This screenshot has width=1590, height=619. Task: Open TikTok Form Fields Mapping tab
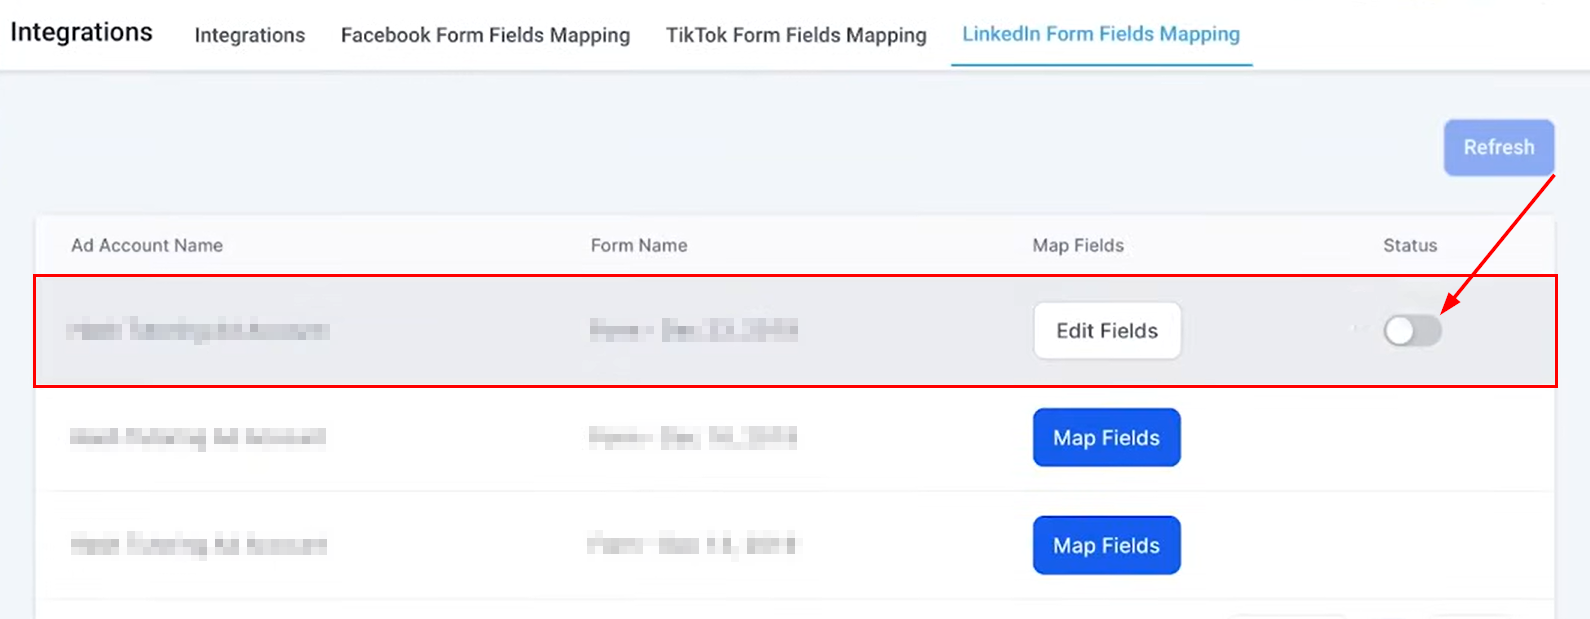click(x=796, y=35)
